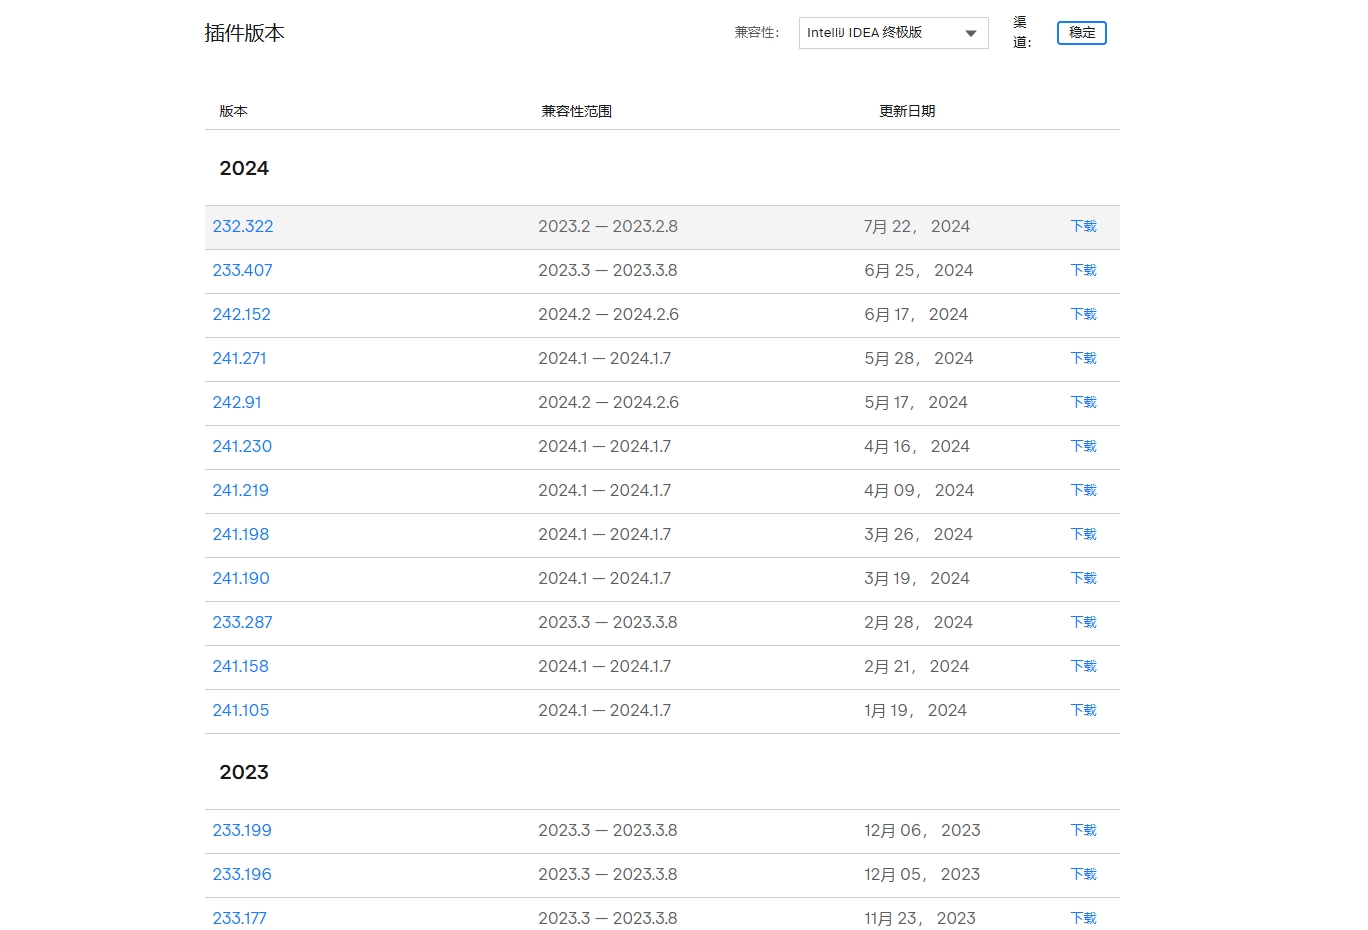Open version 233.196 link
Viewport: 1368px width, 930px height.
[242, 875]
